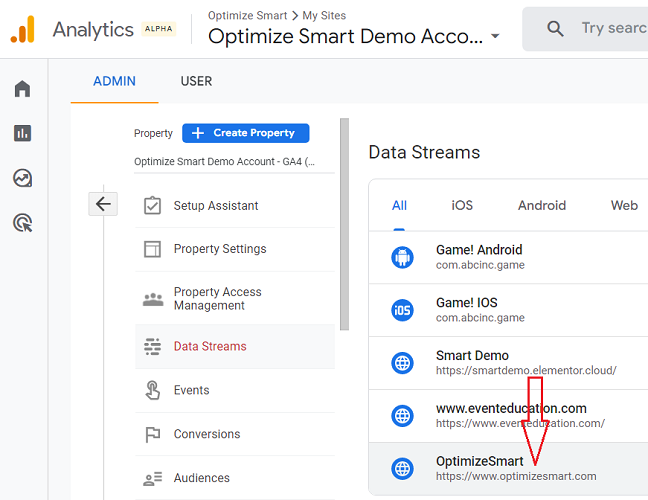The width and height of the screenshot is (648, 500).
Task: Click the Setup Assistant checklist icon
Action: (x=152, y=205)
